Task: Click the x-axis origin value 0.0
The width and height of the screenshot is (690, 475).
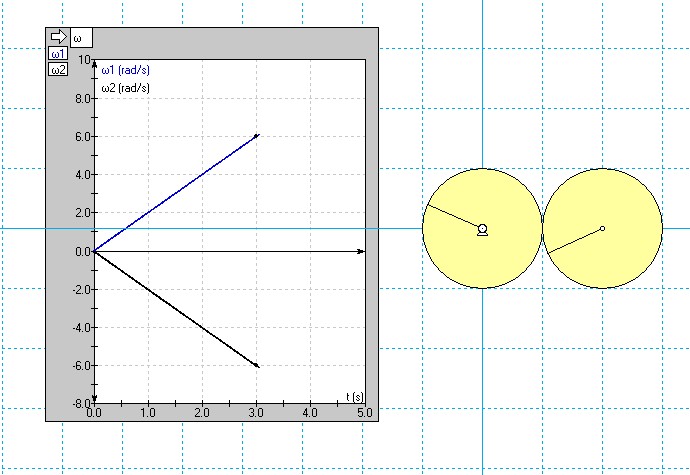Action: [95, 412]
